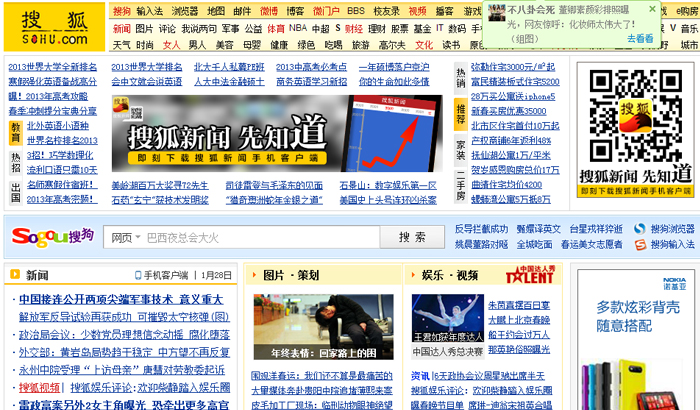This screenshot has width=700, height=410.
Task: Click the 搜索 button
Action: 412,237
